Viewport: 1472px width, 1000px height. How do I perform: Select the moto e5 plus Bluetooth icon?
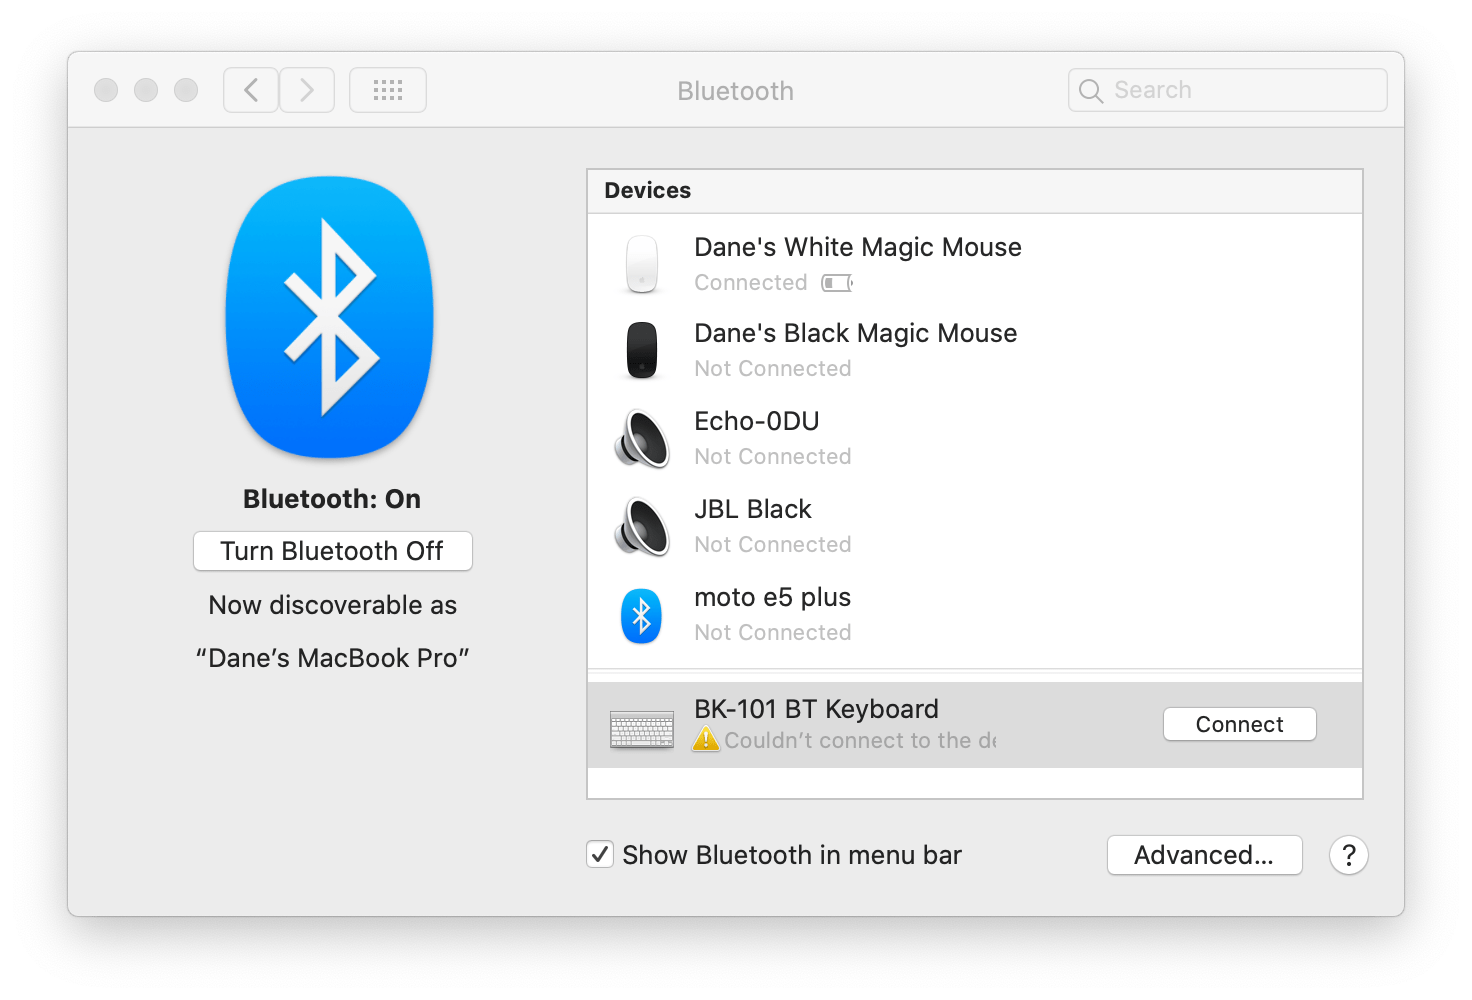641,614
